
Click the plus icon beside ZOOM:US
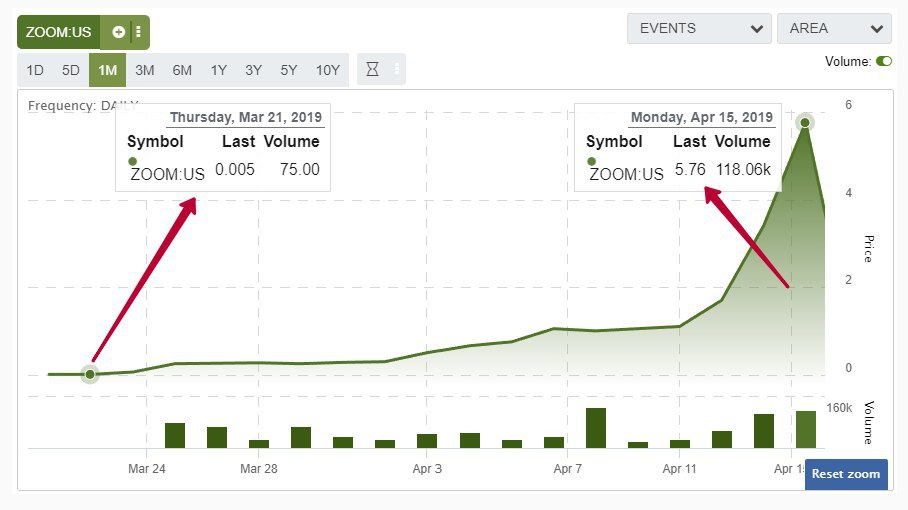click(x=118, y=32)
